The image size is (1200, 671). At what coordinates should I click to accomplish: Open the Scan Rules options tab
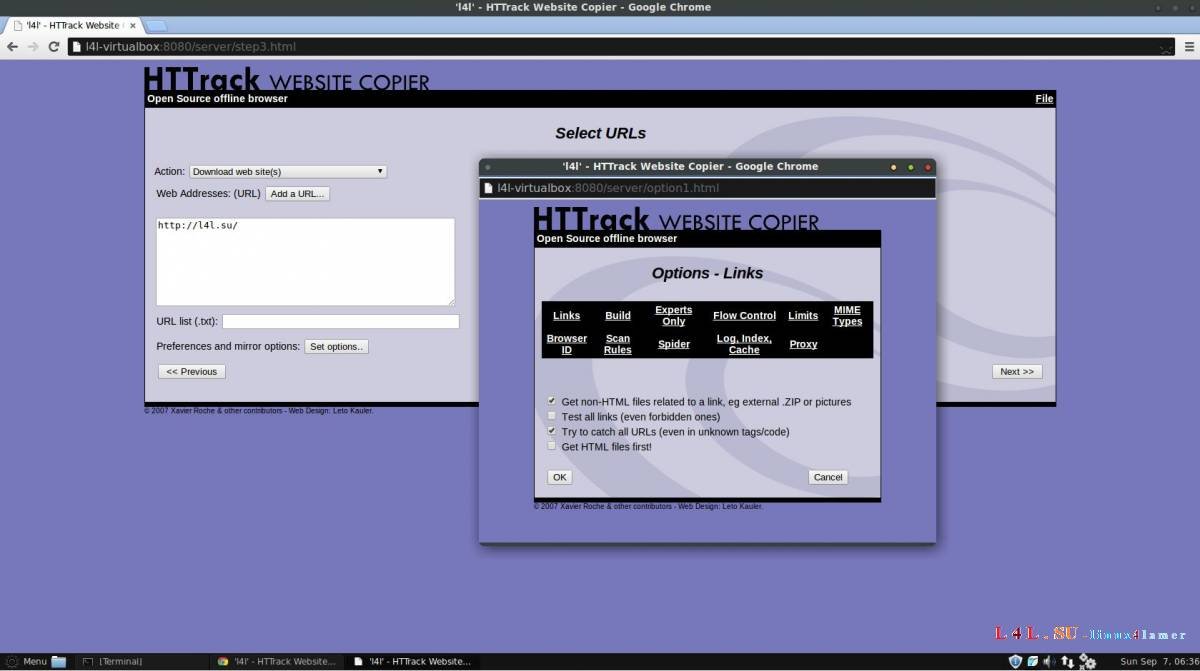pyautogui.click(x=618, y=344)
